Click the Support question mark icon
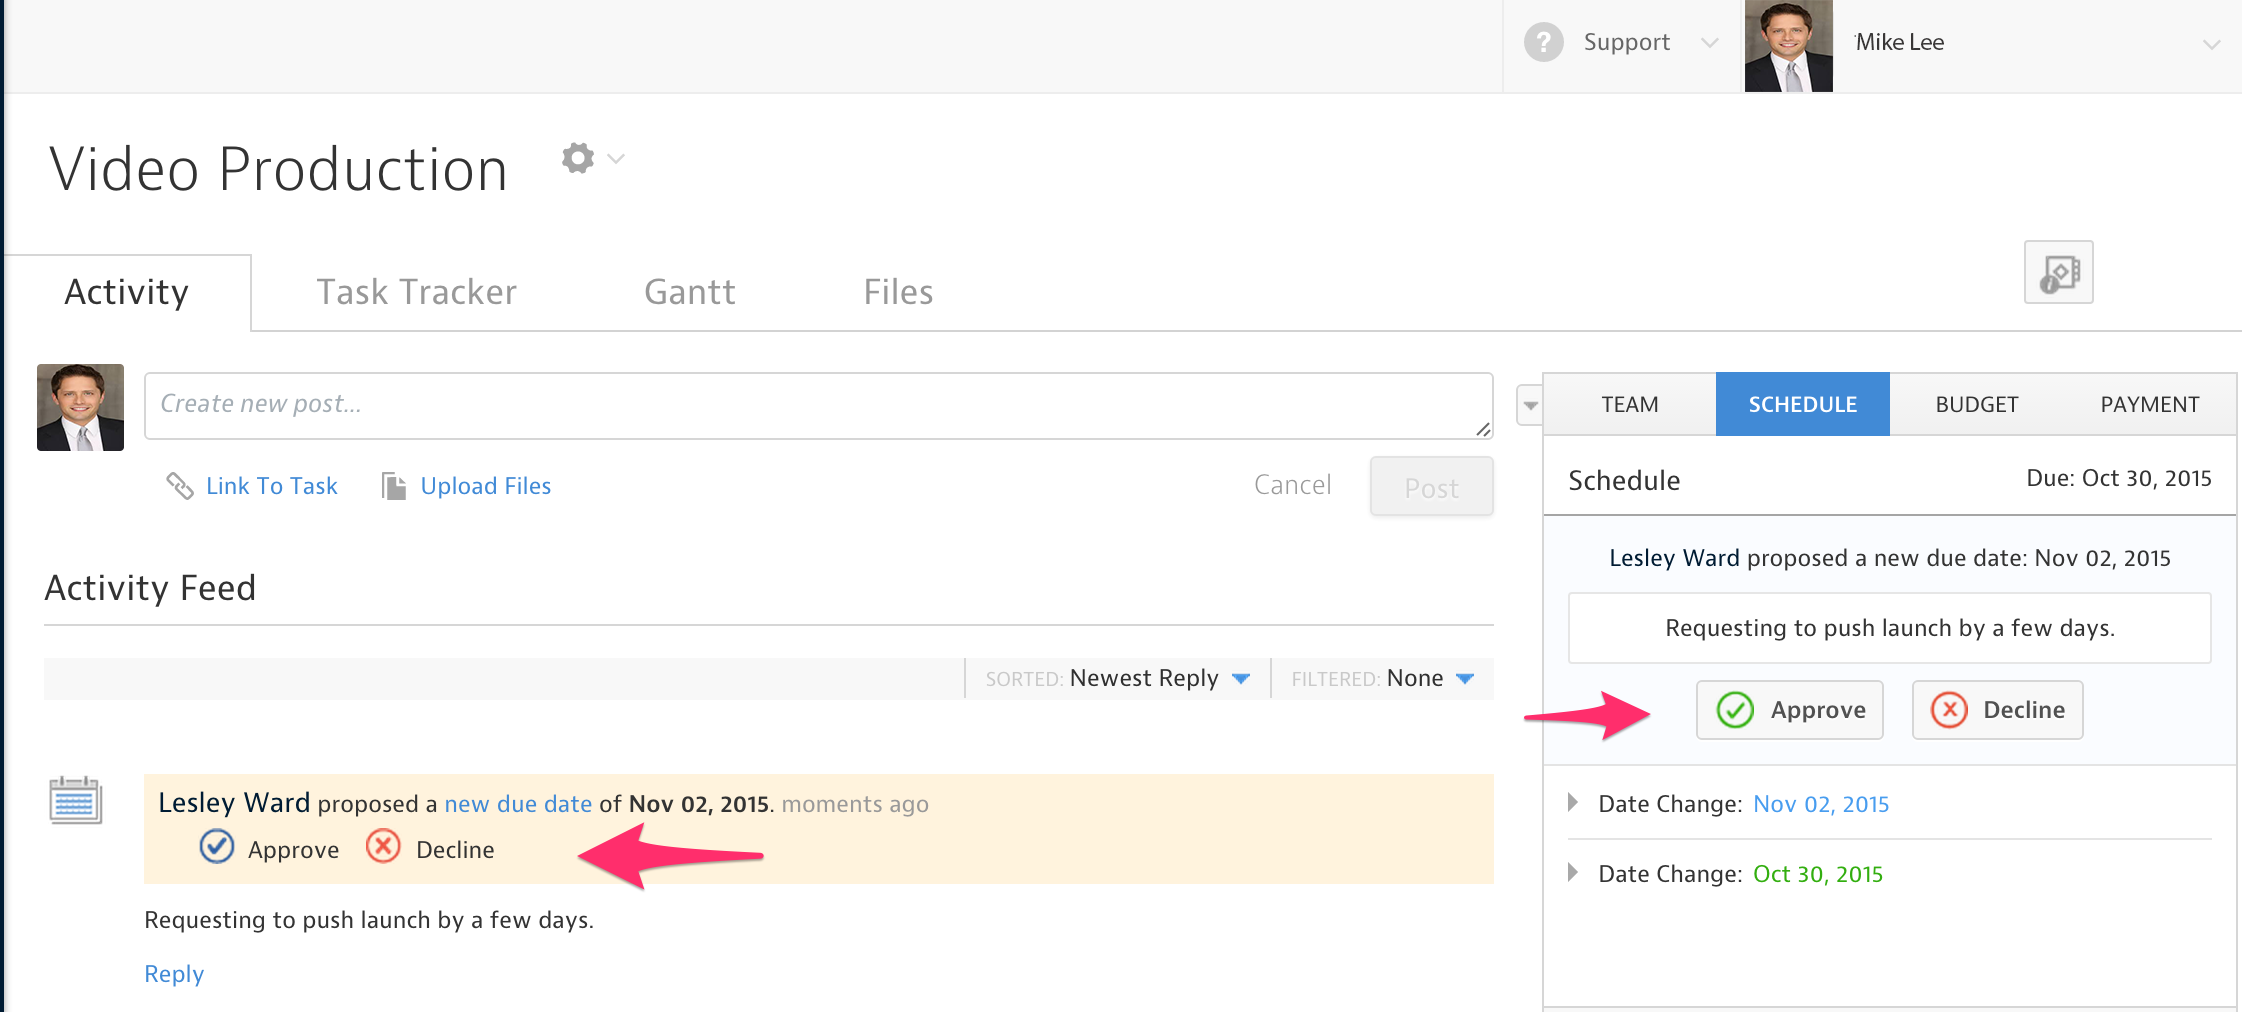 (x=1543, y=42)
